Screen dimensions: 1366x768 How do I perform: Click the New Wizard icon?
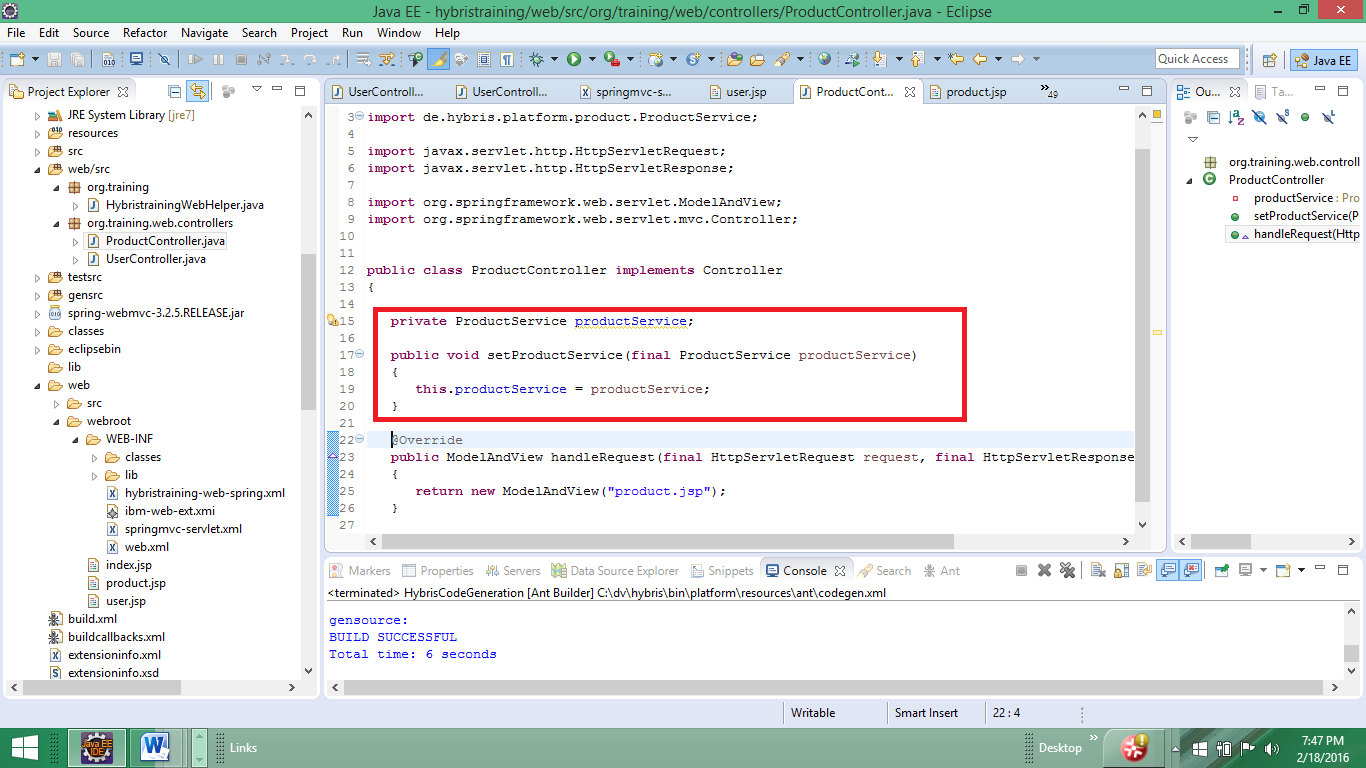click(18, 59)
